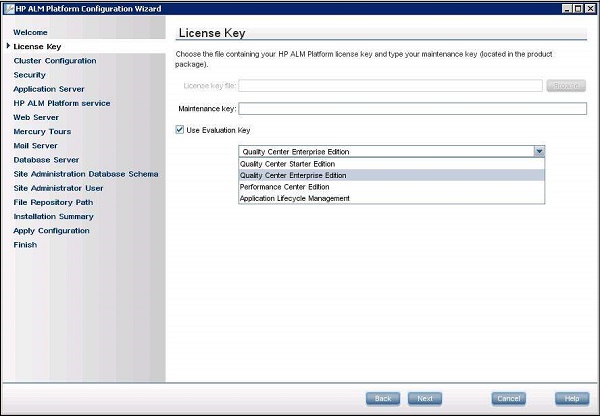
Task: Go to previous step with Back button
Action: pos(383,399)
